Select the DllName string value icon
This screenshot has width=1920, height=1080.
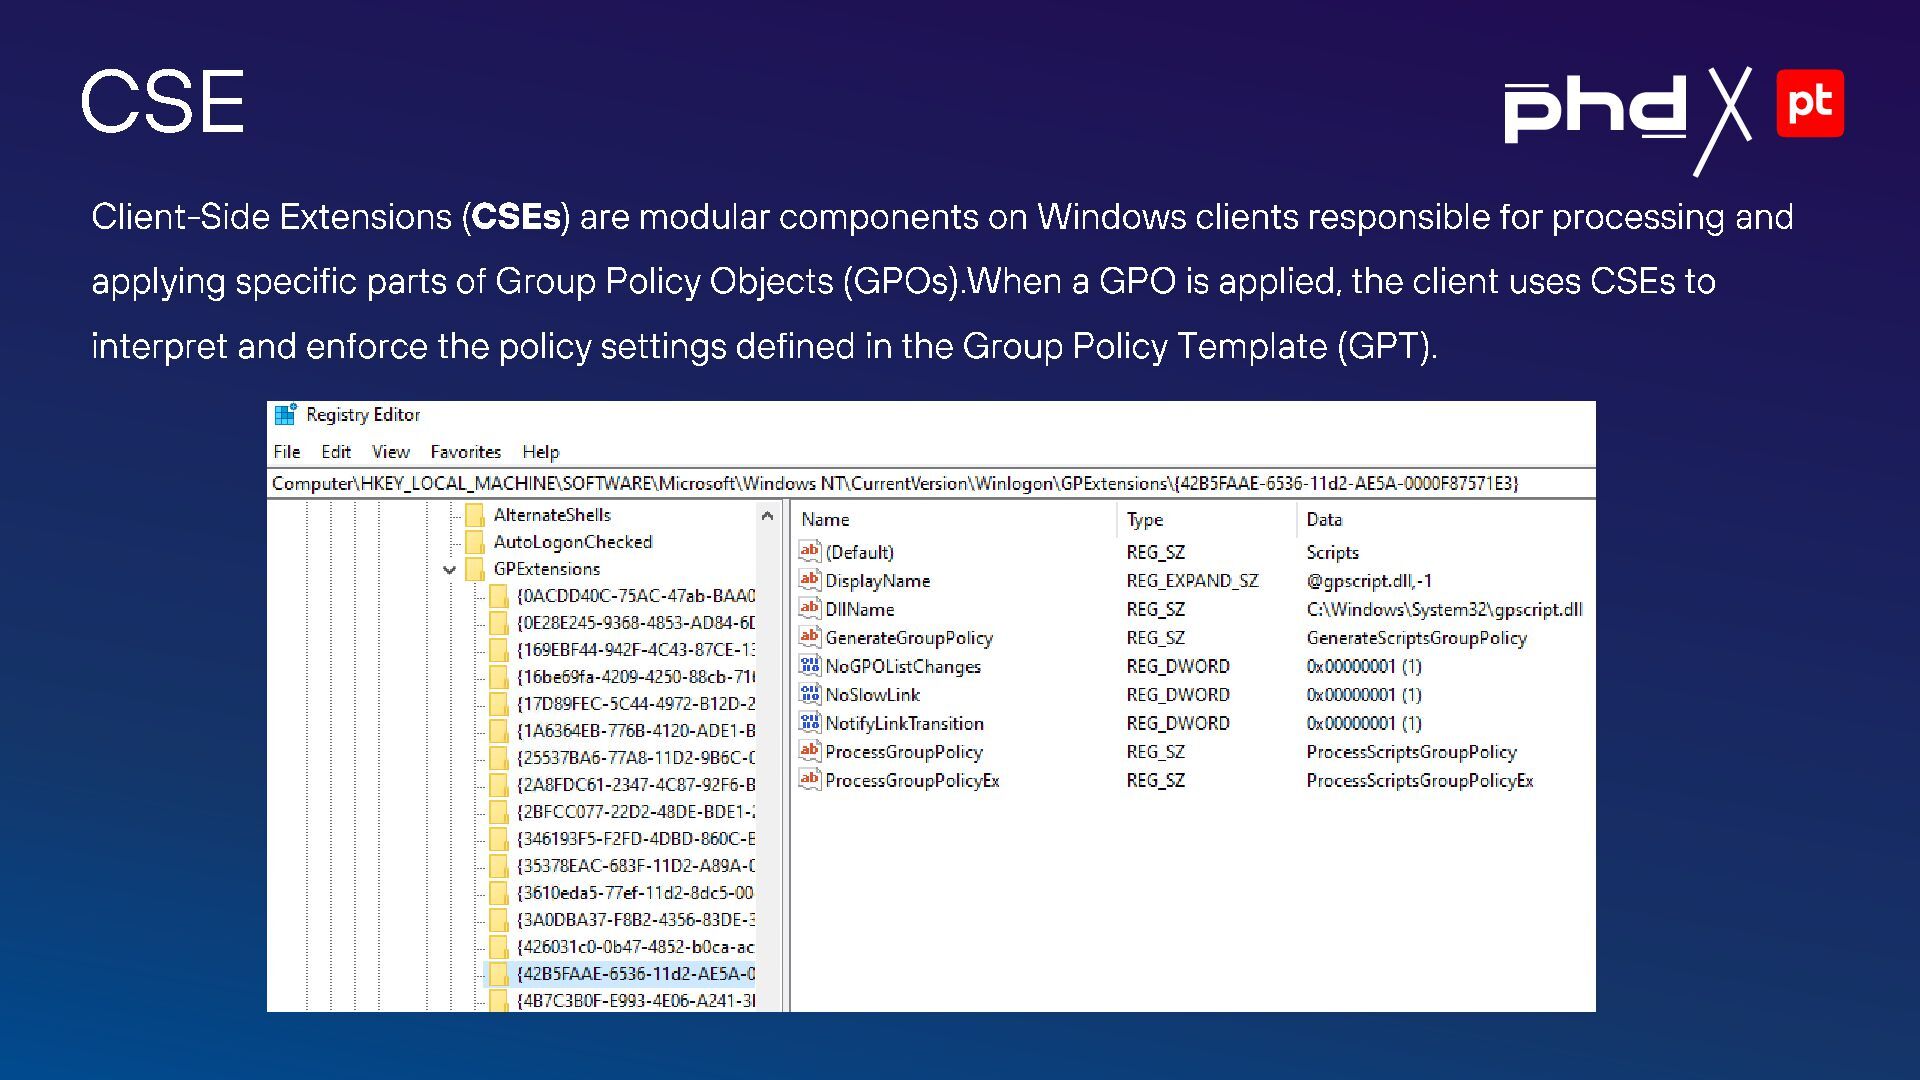tap(810, 608)
